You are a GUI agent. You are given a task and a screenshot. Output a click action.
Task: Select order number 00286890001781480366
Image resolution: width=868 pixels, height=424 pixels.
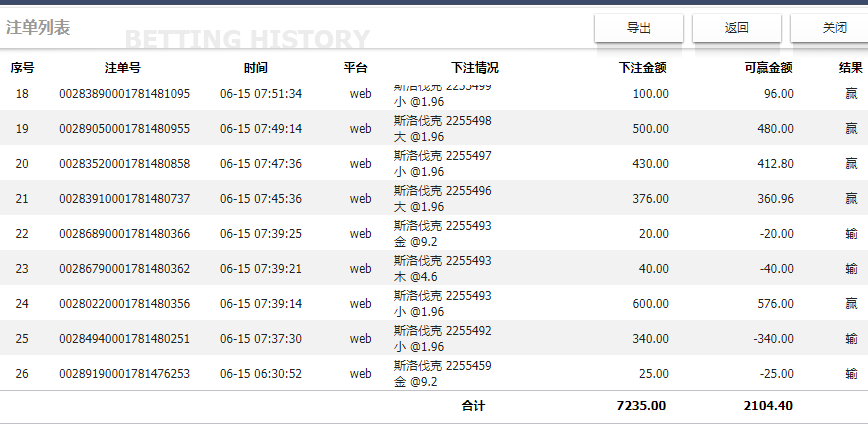point(125,234)
